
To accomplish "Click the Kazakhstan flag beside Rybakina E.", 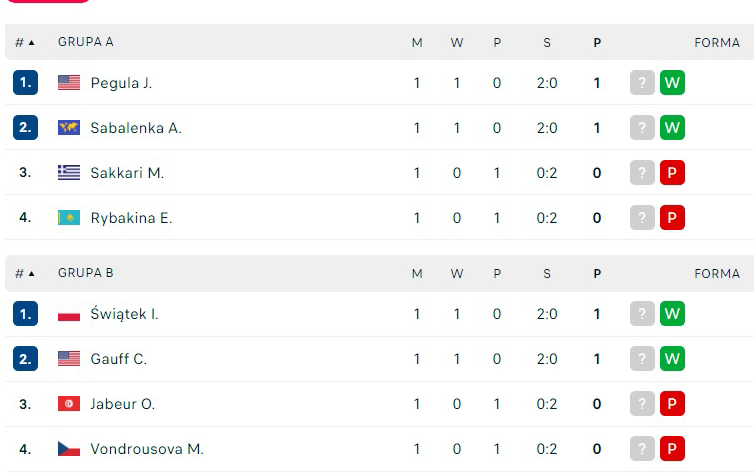I will coord(69,218).
